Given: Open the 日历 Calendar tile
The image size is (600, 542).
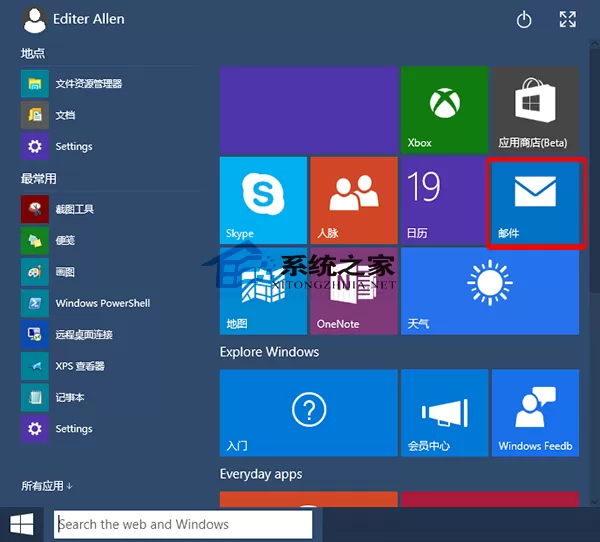Looking at the screenshot, I should 444,200.
